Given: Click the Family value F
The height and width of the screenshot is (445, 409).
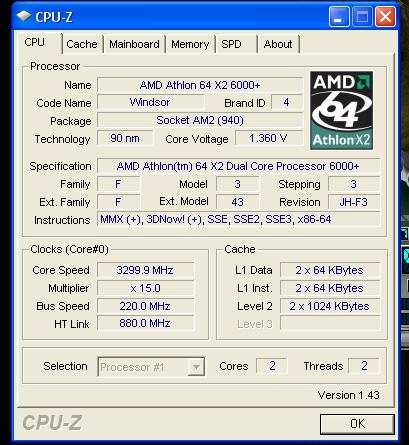Looking at the screenshot, I should (x=118, y=184).
